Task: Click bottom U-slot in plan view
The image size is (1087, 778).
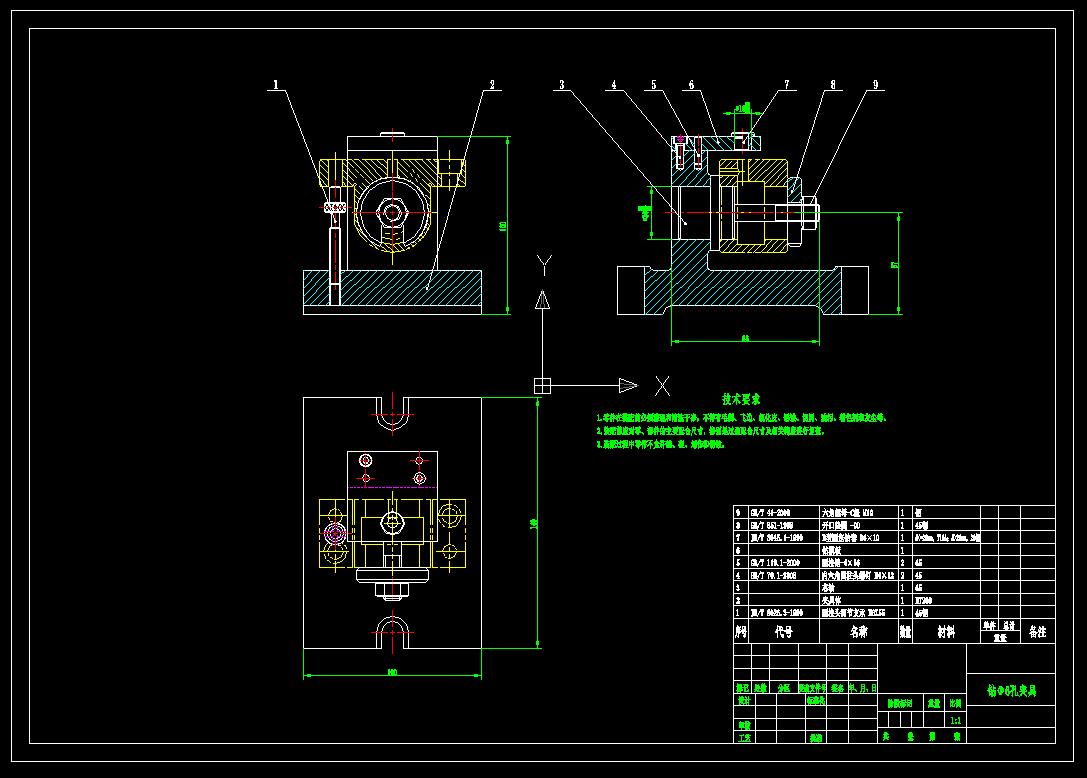Action: (392, 633)
